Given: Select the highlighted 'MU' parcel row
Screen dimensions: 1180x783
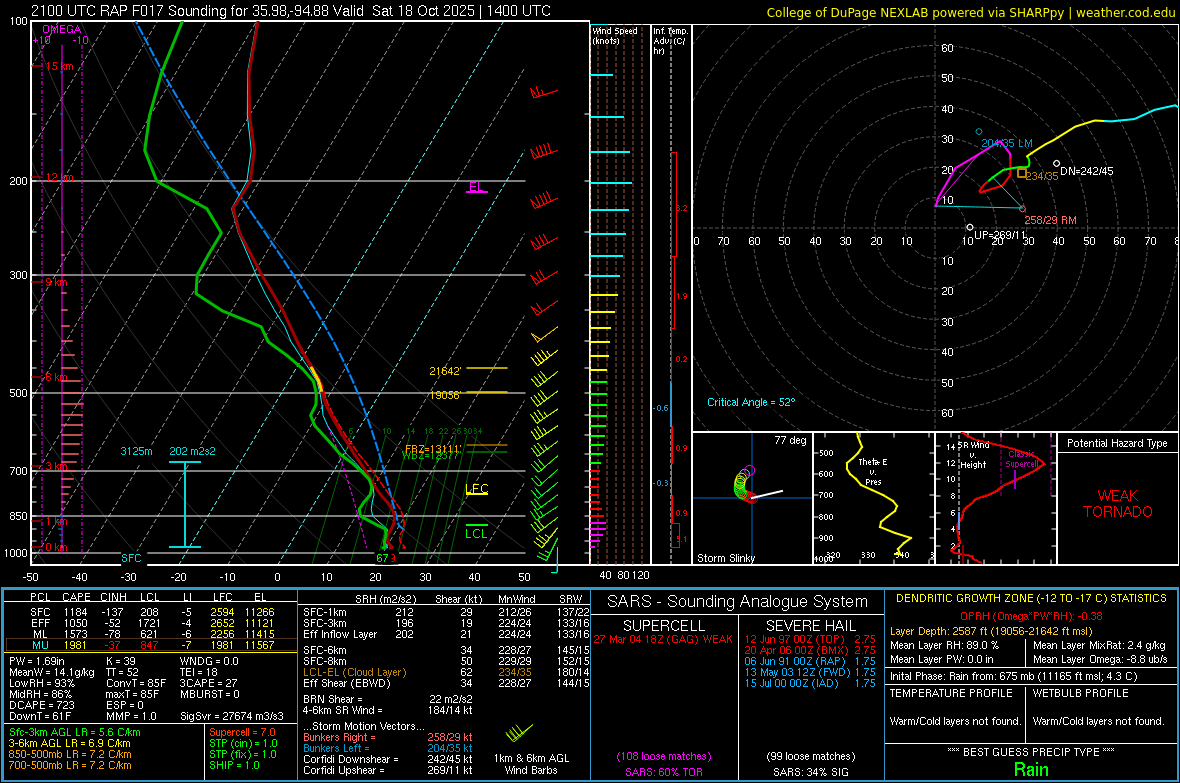Looking at the screenshot, I should [x=151, y=645].
